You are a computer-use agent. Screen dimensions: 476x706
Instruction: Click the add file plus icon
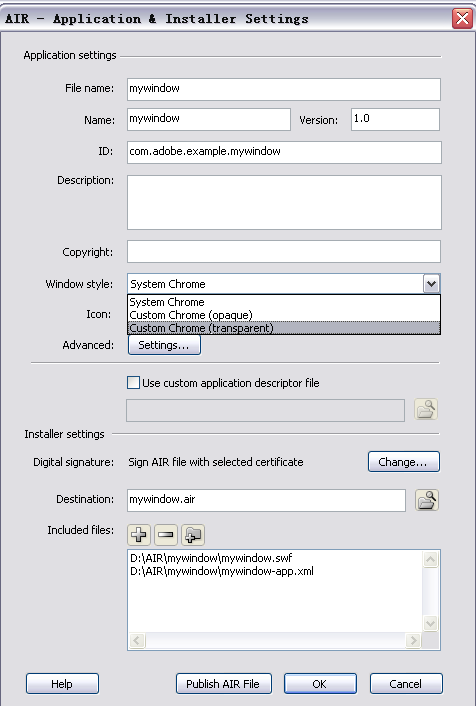click(x=139, y=534)
